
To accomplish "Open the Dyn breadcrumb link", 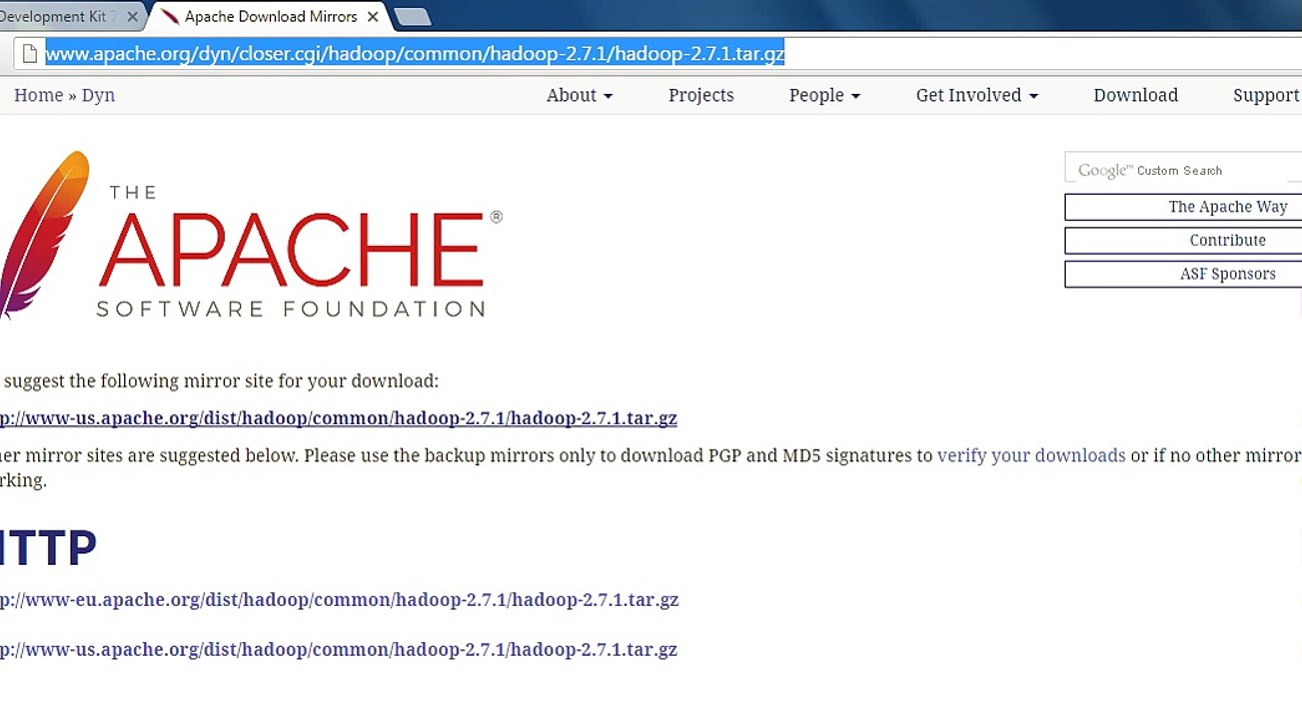I will coord(98,95).
